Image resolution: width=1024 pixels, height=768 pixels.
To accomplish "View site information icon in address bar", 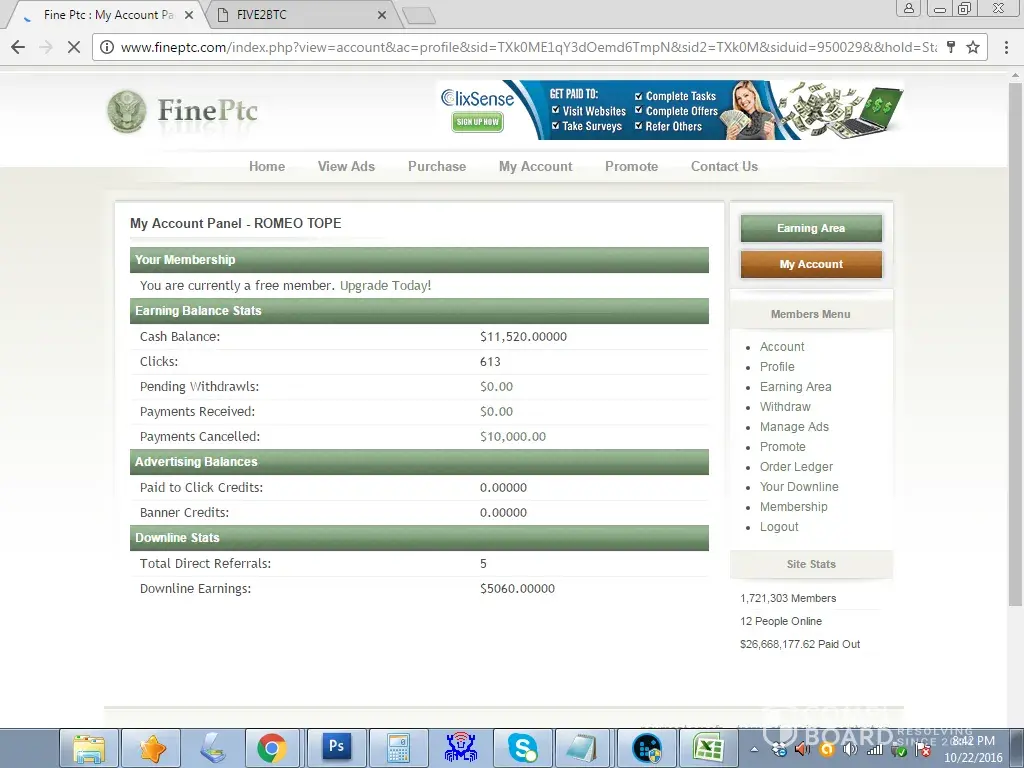I will [x=106, y=47].
